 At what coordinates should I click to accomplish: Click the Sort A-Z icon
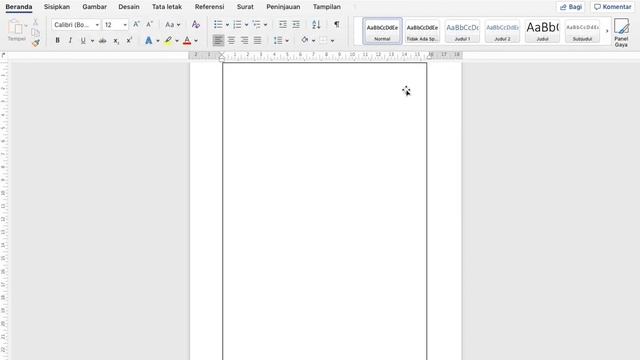click(x=316, y=24)
